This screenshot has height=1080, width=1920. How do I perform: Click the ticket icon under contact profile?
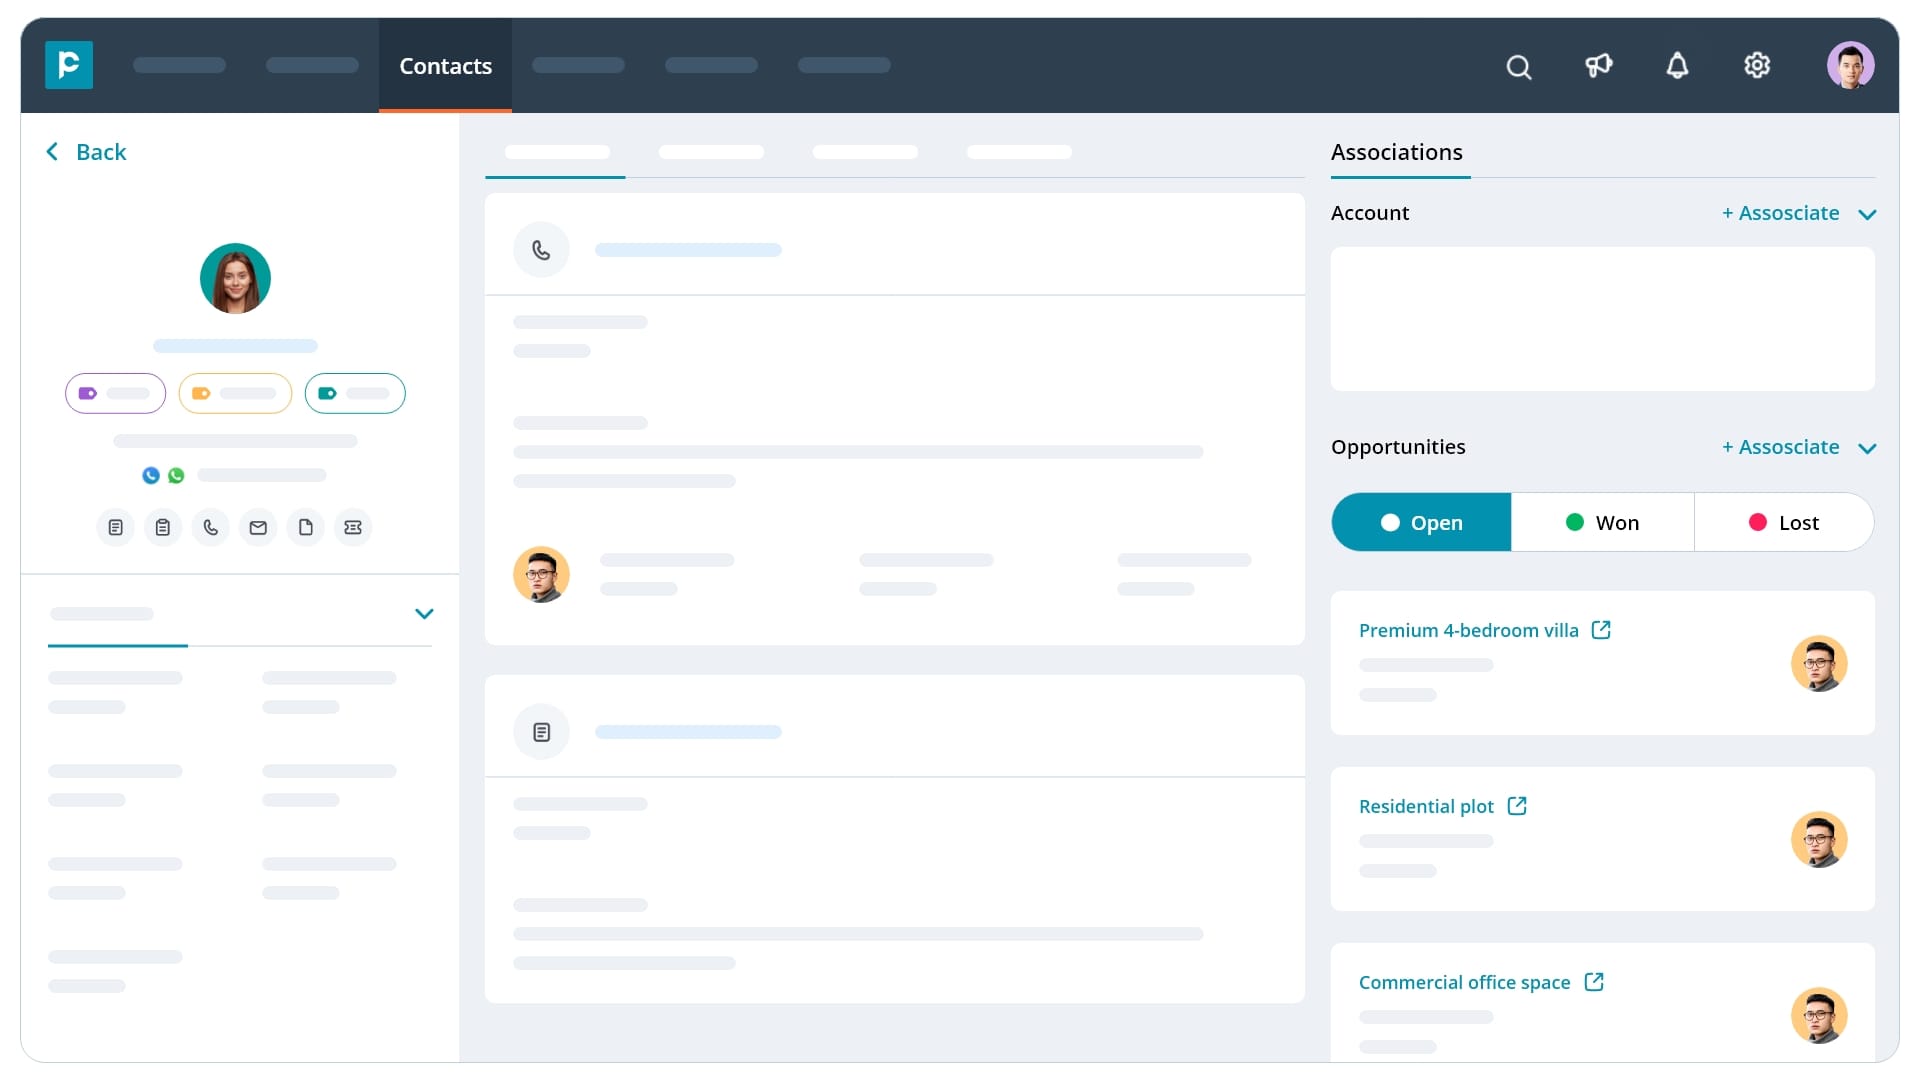pyautogui.click(x=353, y=527)
